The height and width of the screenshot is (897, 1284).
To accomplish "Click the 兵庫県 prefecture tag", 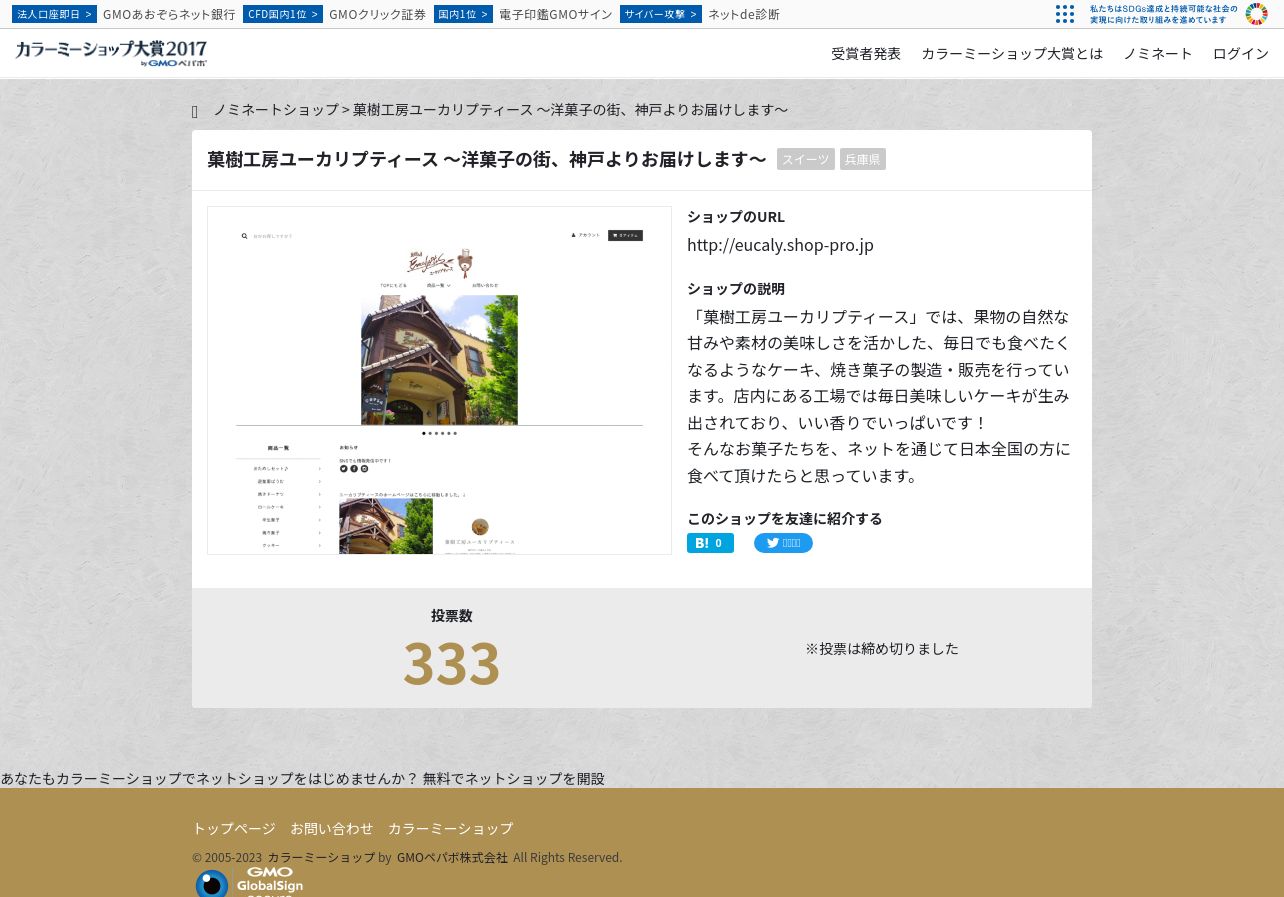I will pyautogui.click(x=862, y=159).
